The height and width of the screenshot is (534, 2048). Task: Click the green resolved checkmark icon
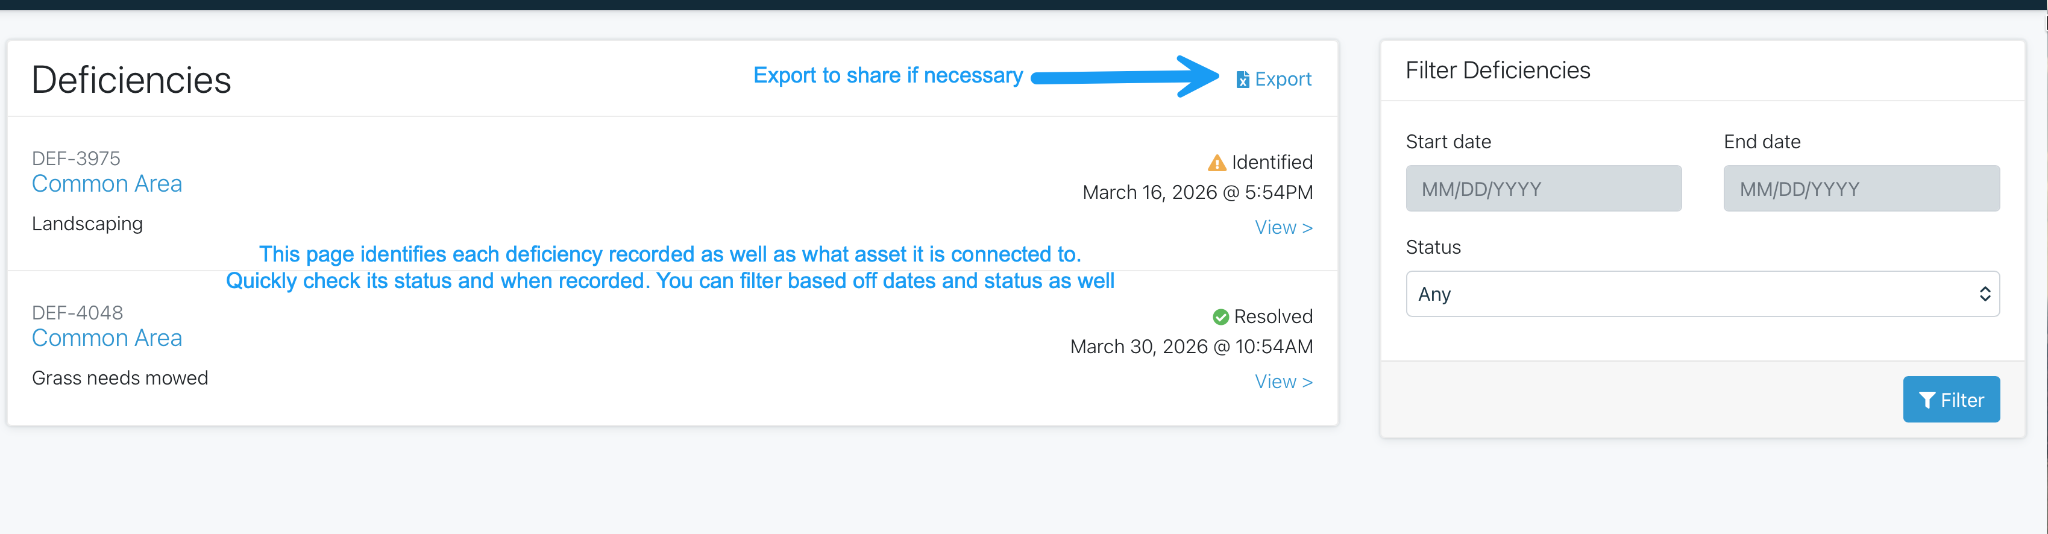click(1221, 317)
